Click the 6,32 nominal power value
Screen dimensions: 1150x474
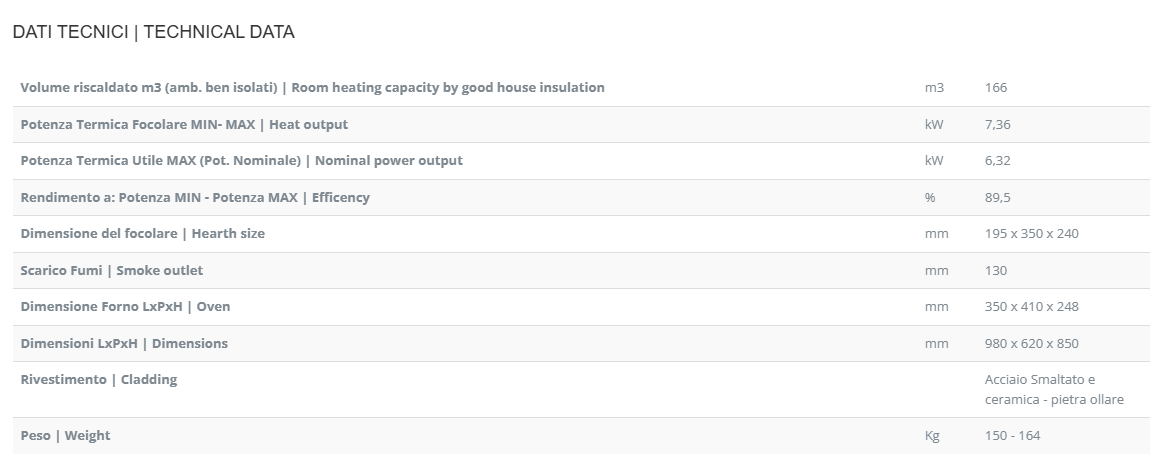[998, 161]
